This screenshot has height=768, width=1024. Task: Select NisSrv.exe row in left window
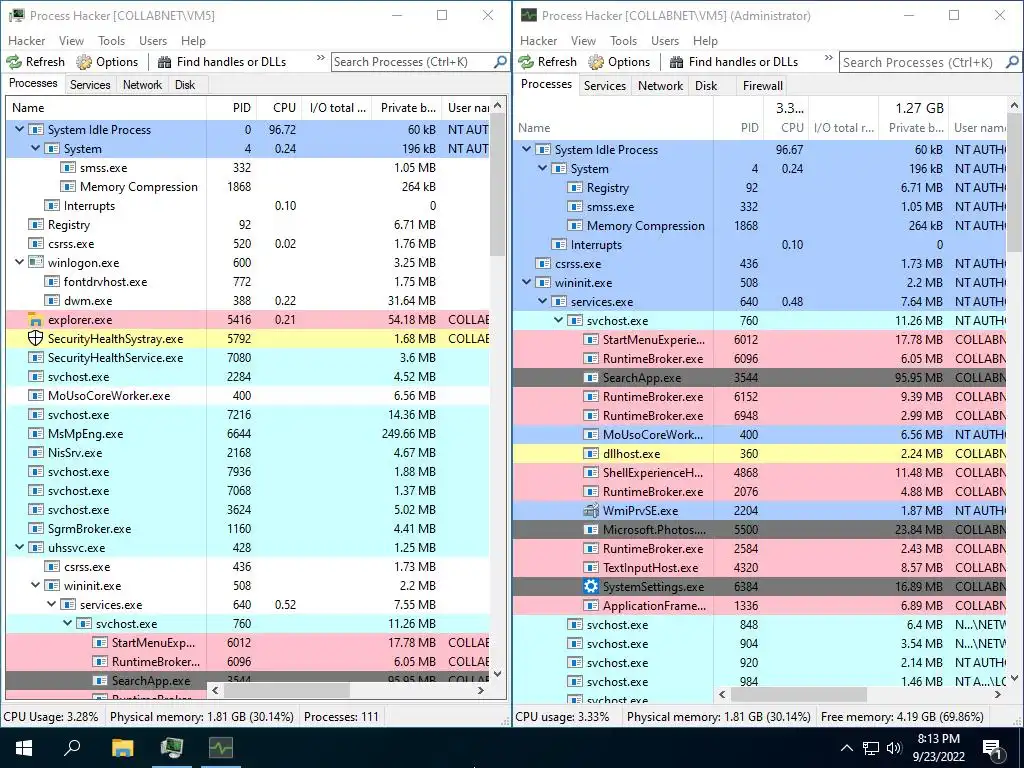248,453
